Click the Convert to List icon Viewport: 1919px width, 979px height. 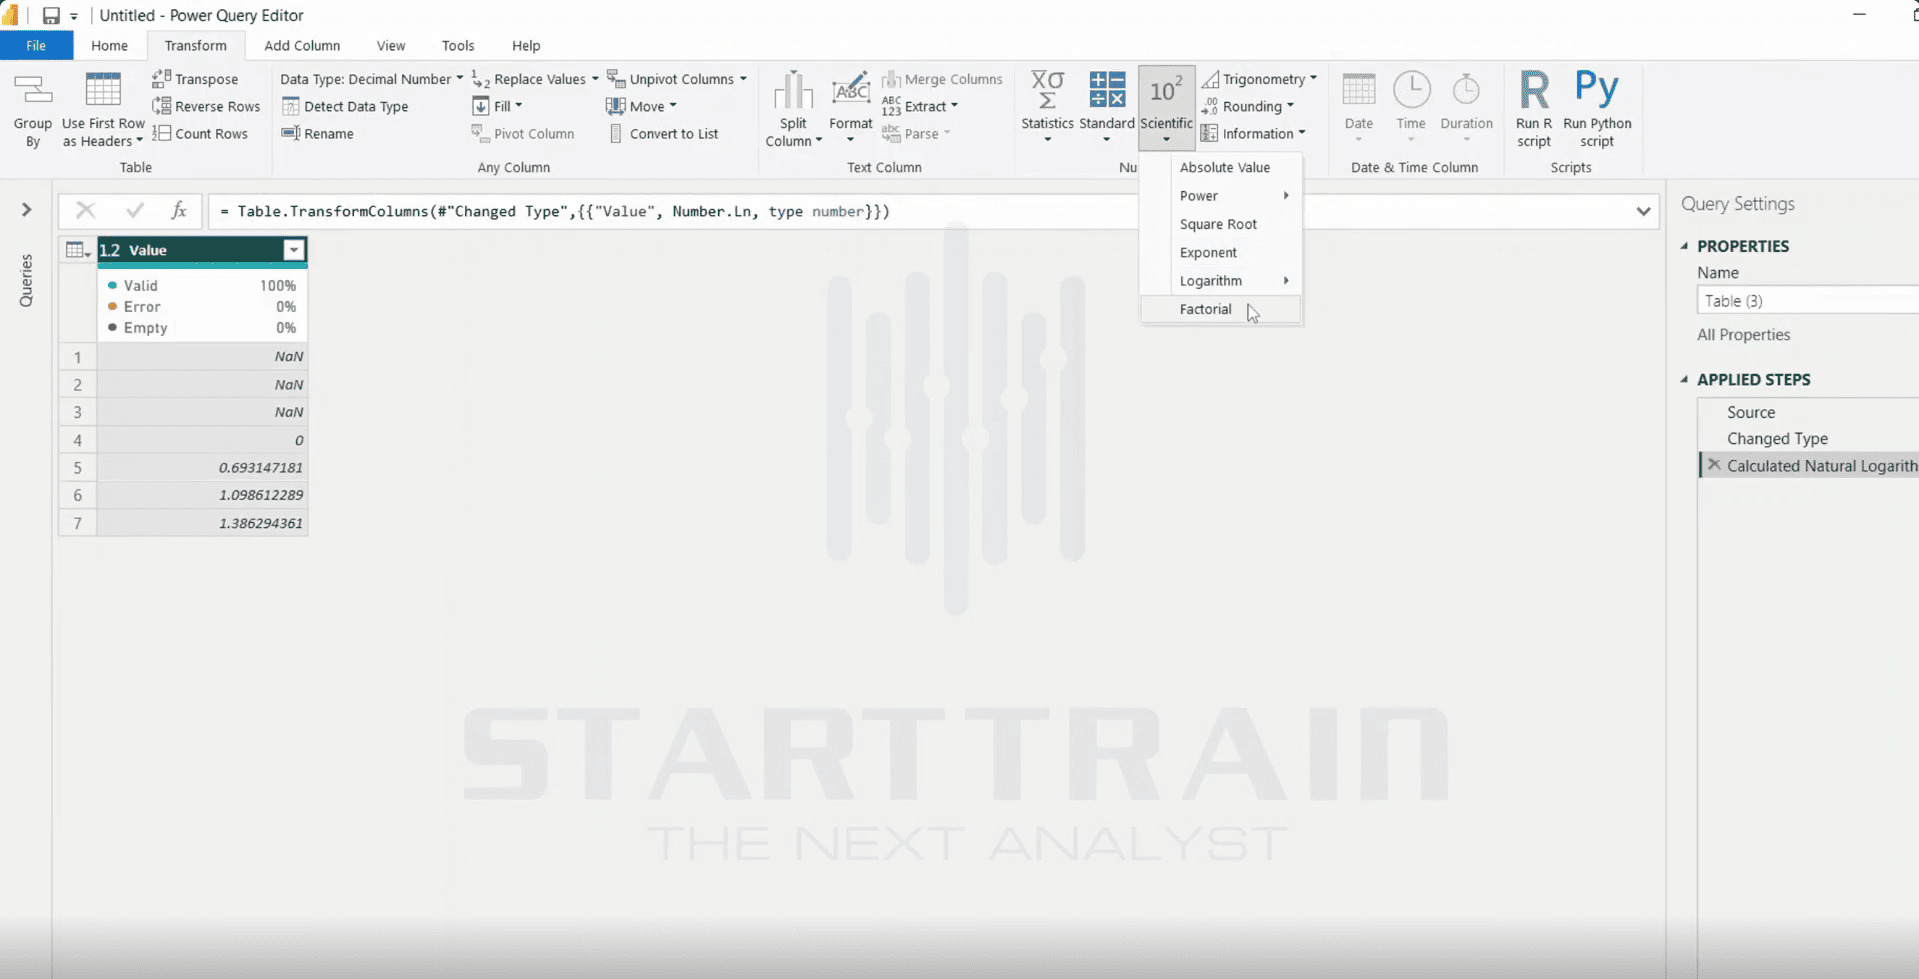616,133
